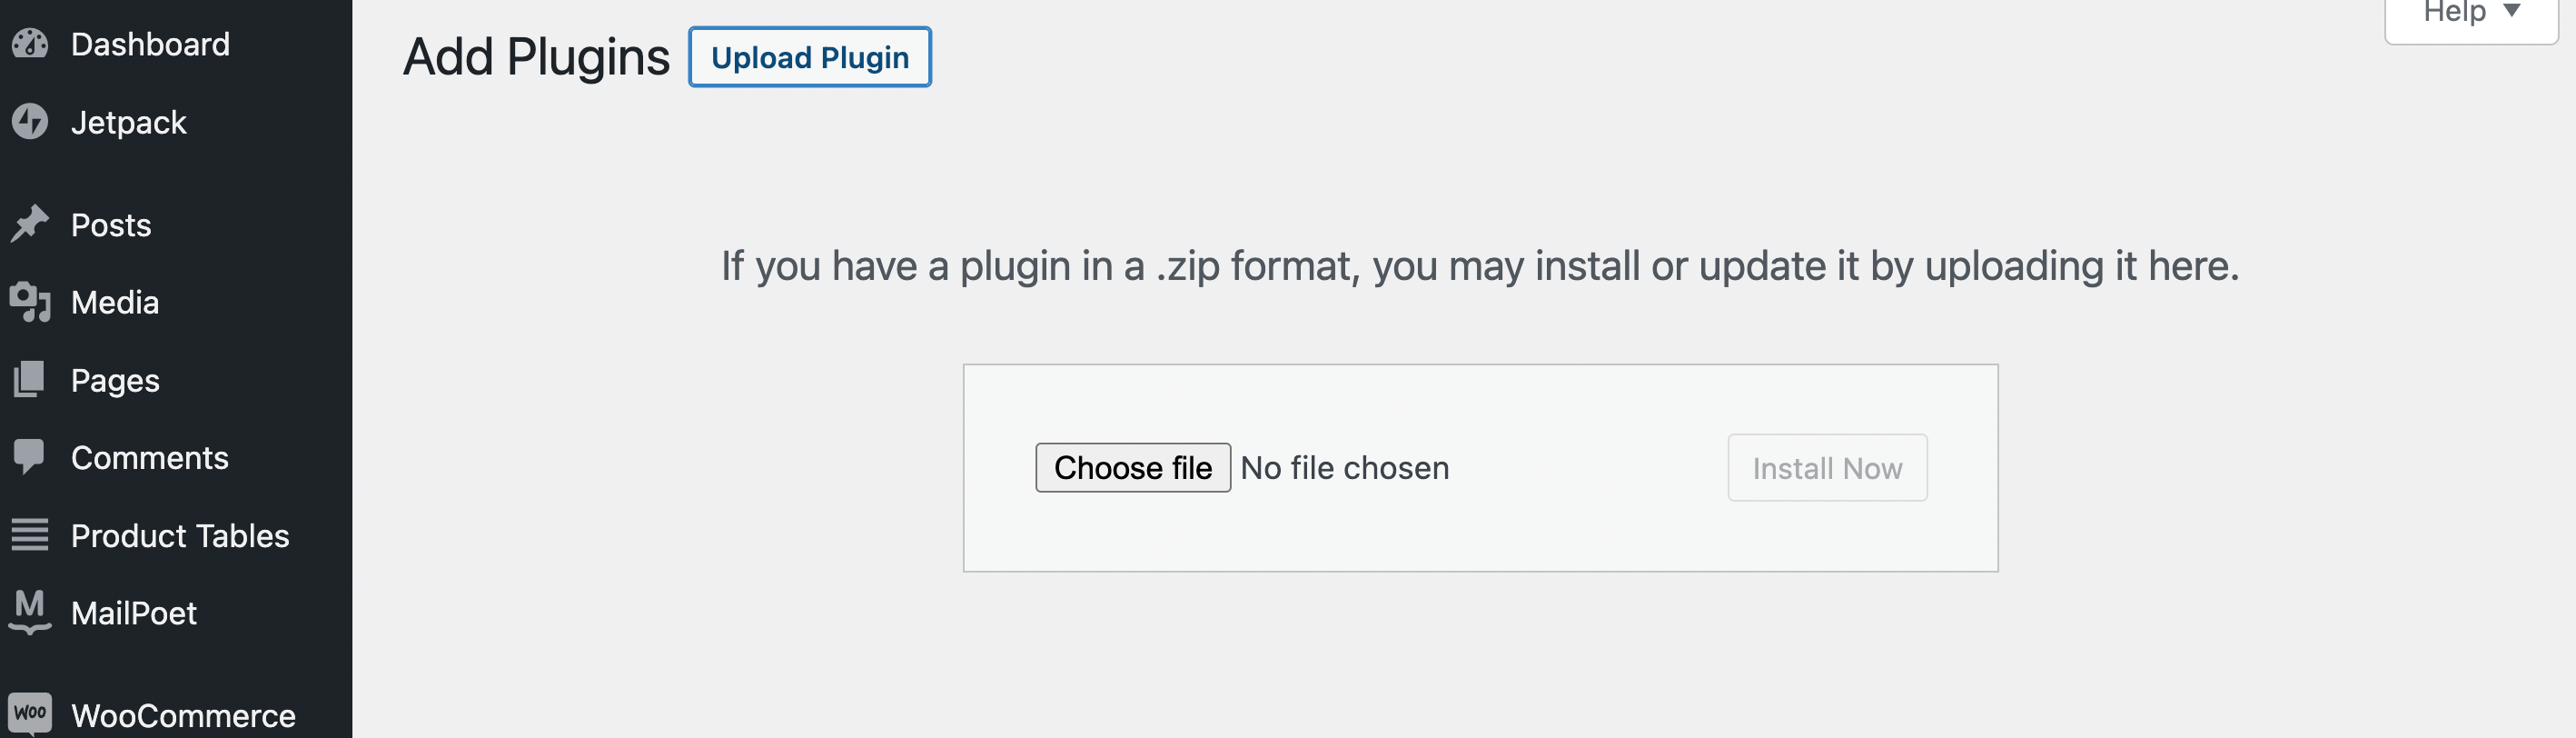
Task: Open the Product Tables menu label
Action: coord(180,536)
